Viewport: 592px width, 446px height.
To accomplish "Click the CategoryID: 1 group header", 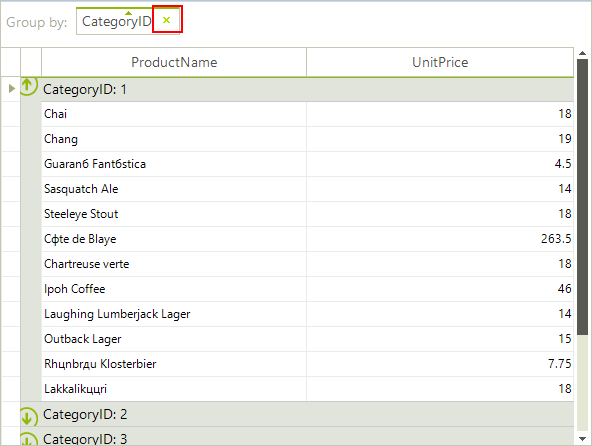I will pos(297,90).
